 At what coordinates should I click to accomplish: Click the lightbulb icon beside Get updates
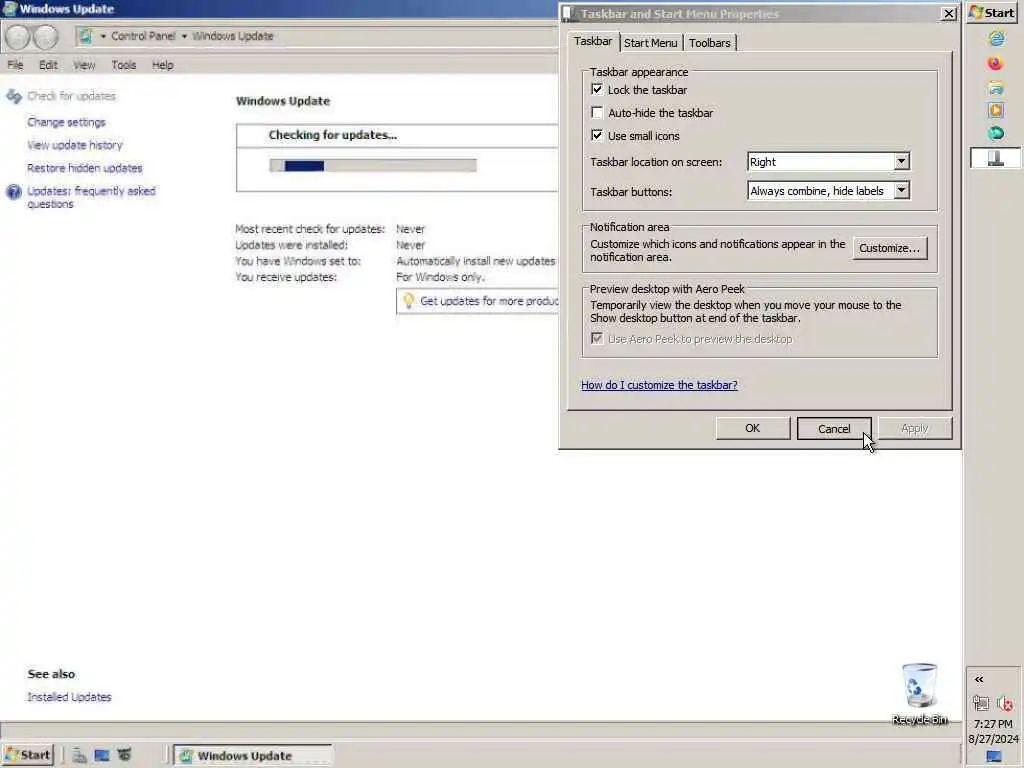[409, 300]
